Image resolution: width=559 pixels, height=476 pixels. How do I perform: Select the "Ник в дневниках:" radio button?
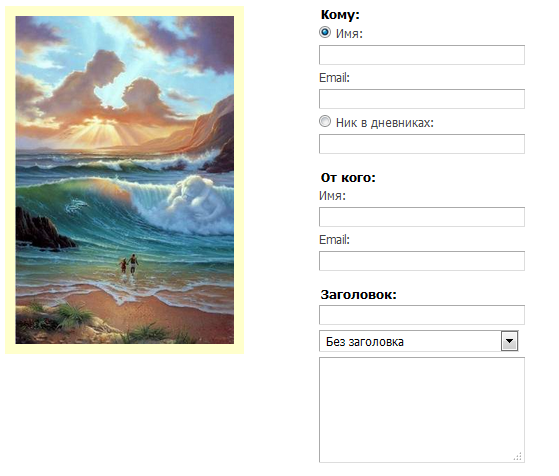click(325, 121)
